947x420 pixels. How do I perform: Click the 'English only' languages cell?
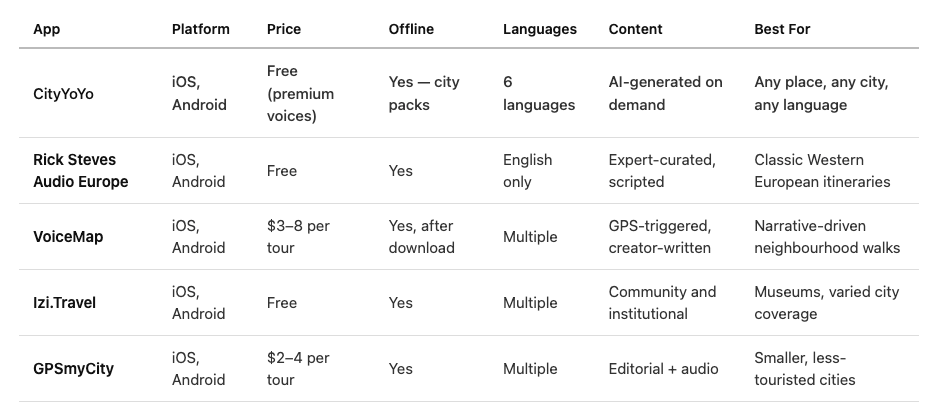pyautogui.click(x=527, y=170)
